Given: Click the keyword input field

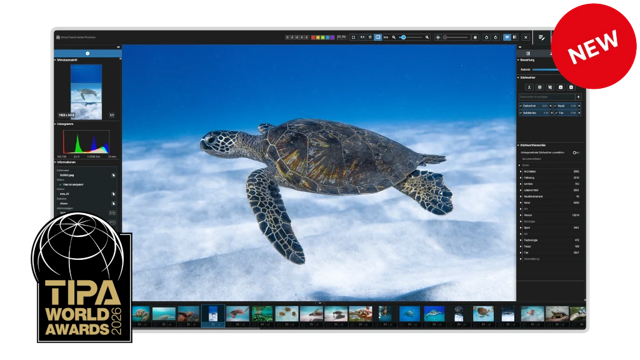Looking at the screenshot, I should point(547,97).
